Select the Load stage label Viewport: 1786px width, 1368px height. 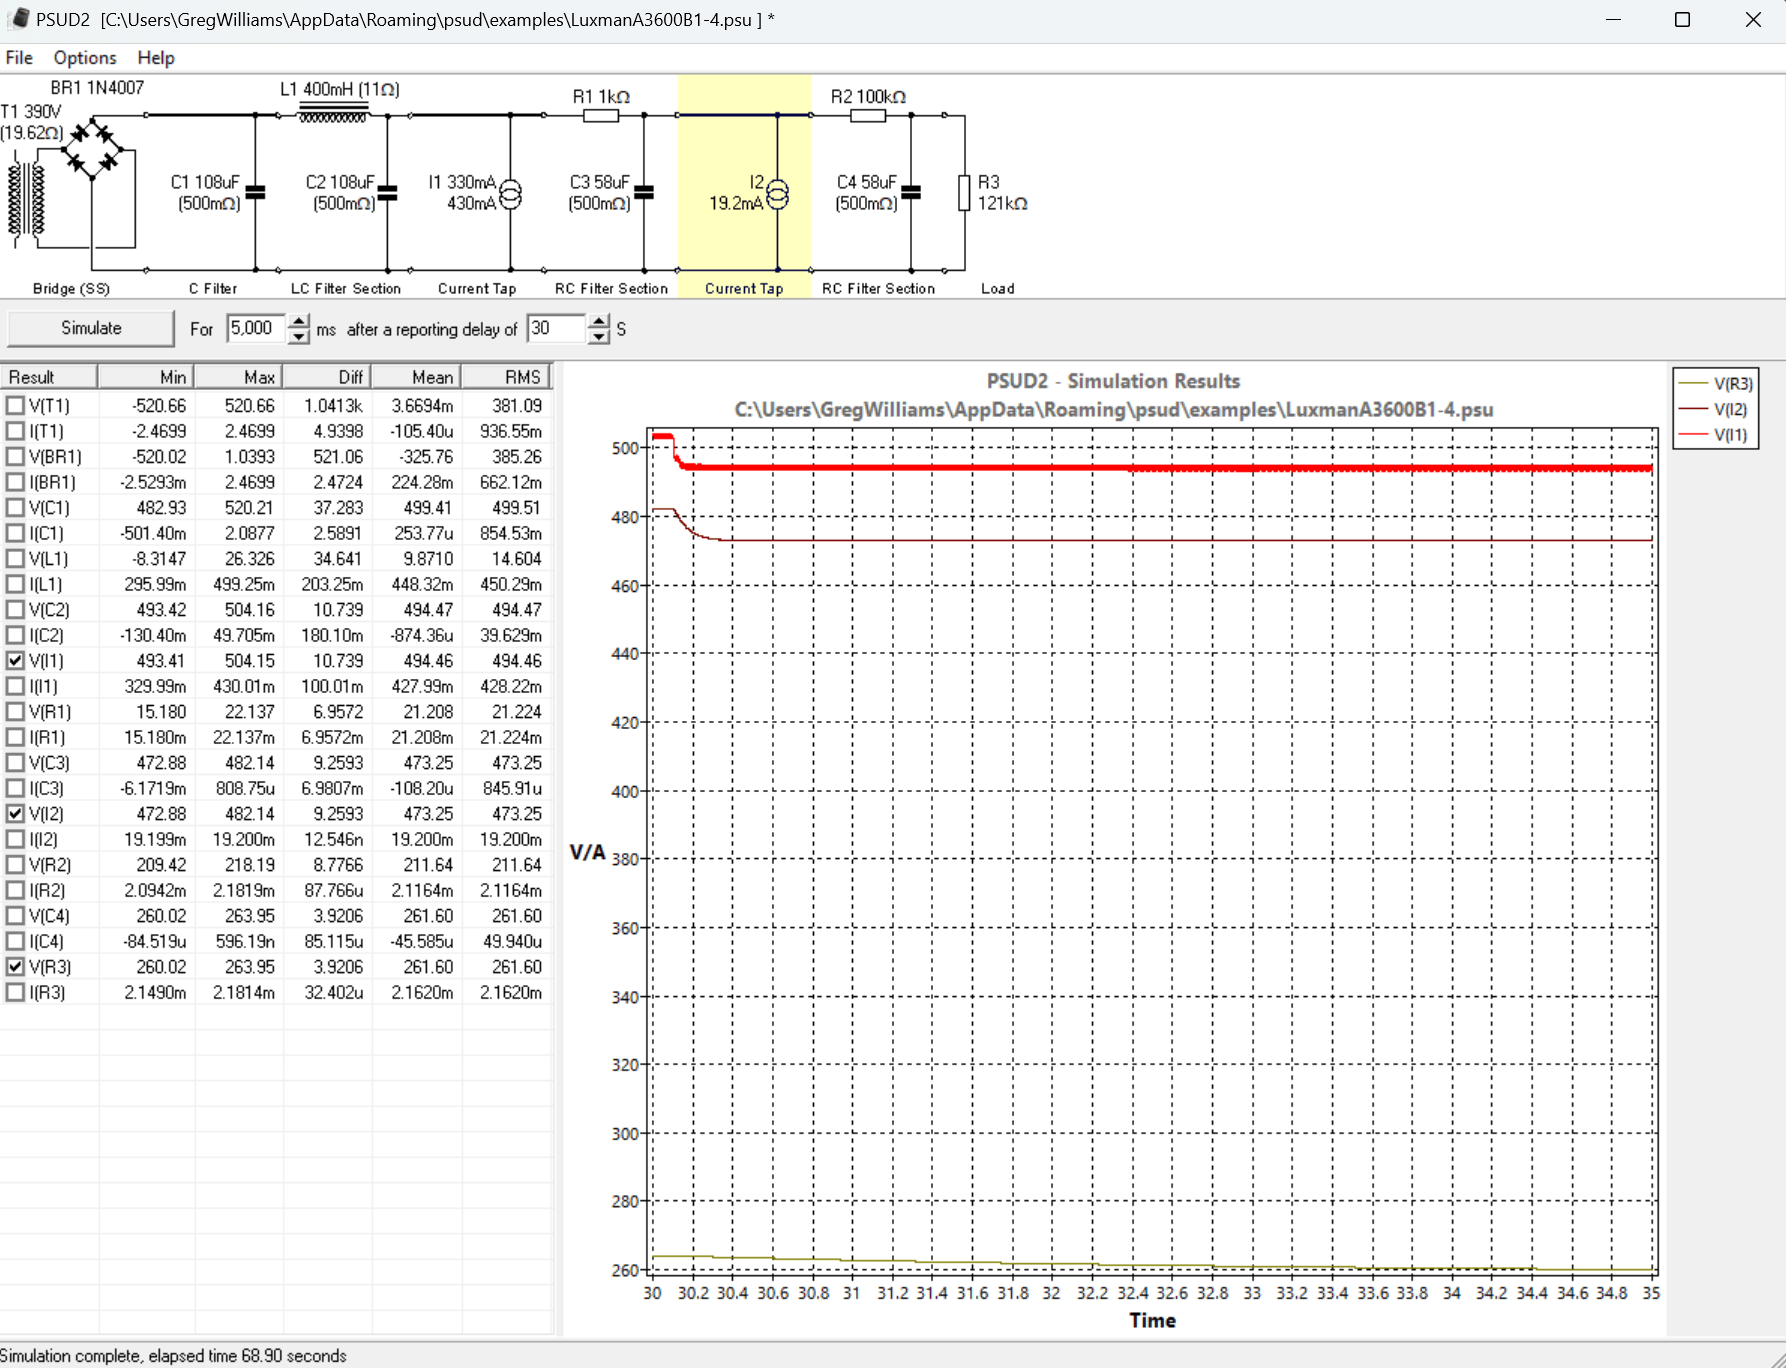(997, 289)
